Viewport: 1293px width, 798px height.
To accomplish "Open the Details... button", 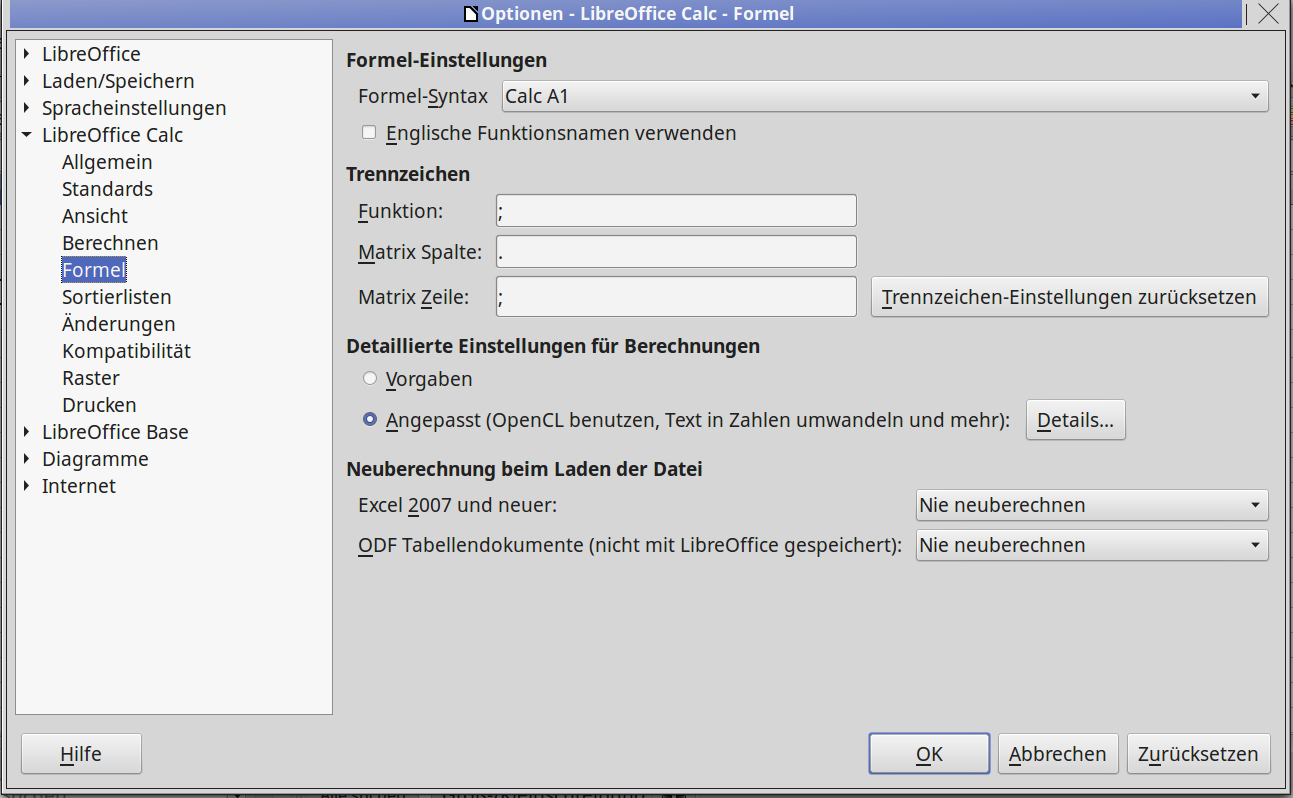I will pyautogui.click(x=1076, y=420).
